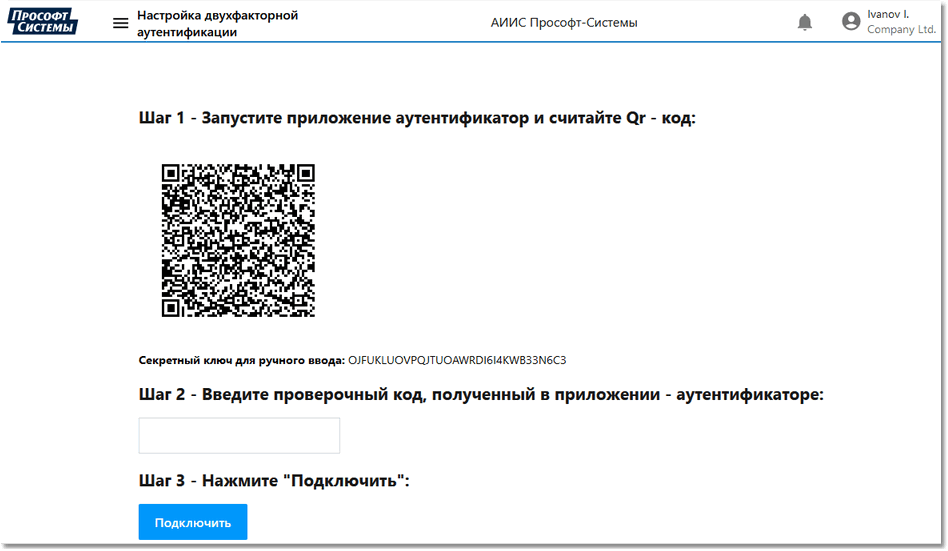Click the Шаг 1 heading text
This screenshot has width=948, height=551.
click(417, 118)
